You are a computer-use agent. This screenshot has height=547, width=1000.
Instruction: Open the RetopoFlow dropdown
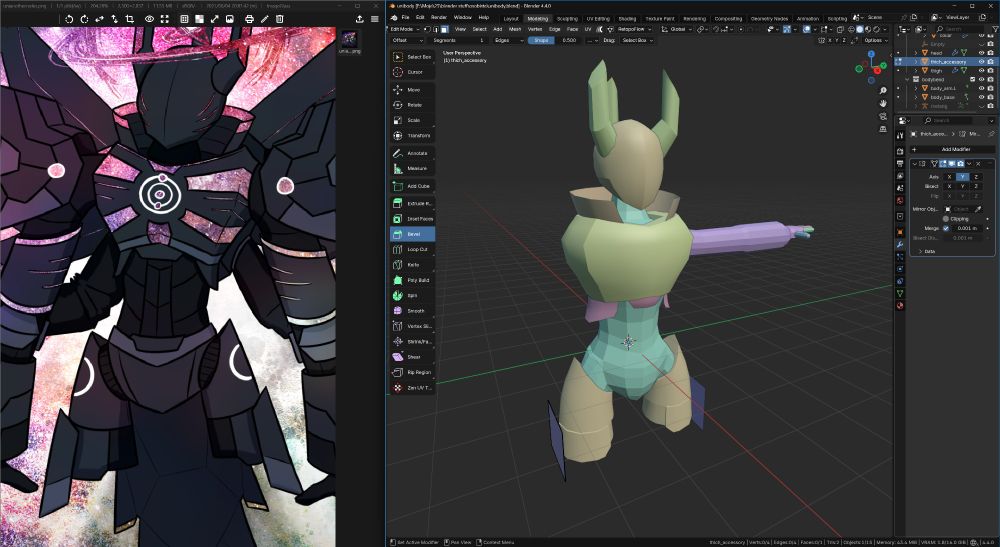pos(634,29)
